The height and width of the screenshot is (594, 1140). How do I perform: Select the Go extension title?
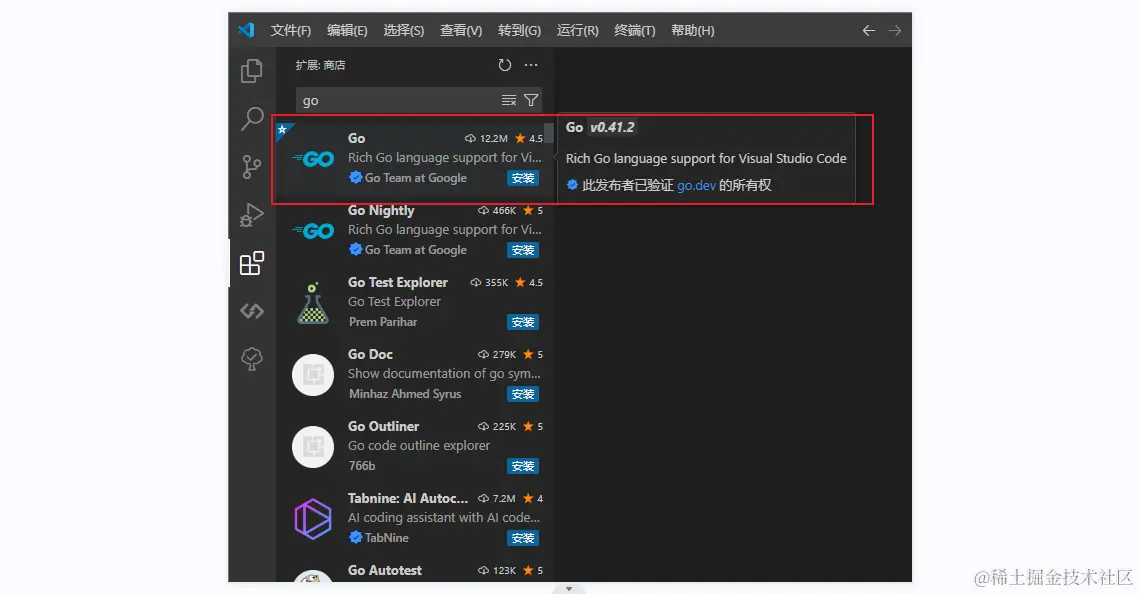point(356,138)
